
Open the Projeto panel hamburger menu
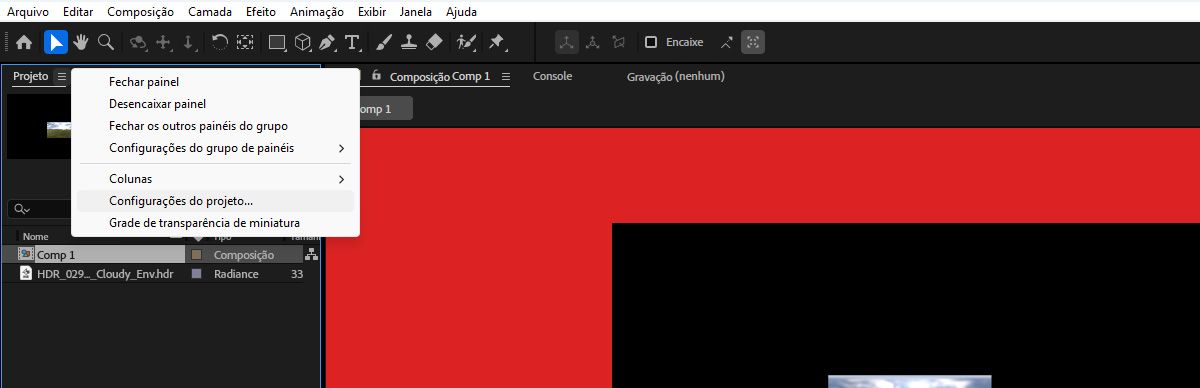click(x=61, y=77)
